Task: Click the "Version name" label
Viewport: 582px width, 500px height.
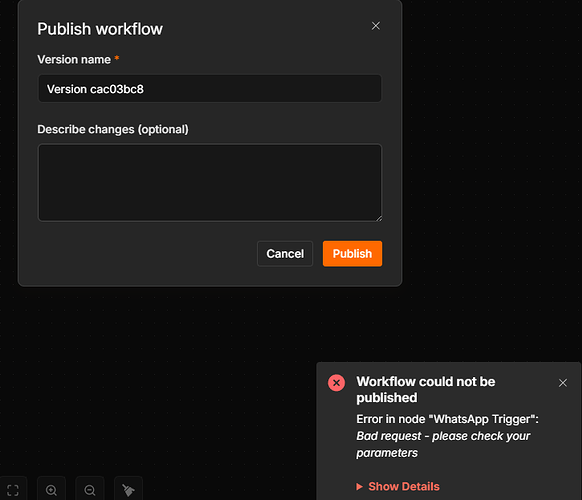Action: [x=74, y=59]
